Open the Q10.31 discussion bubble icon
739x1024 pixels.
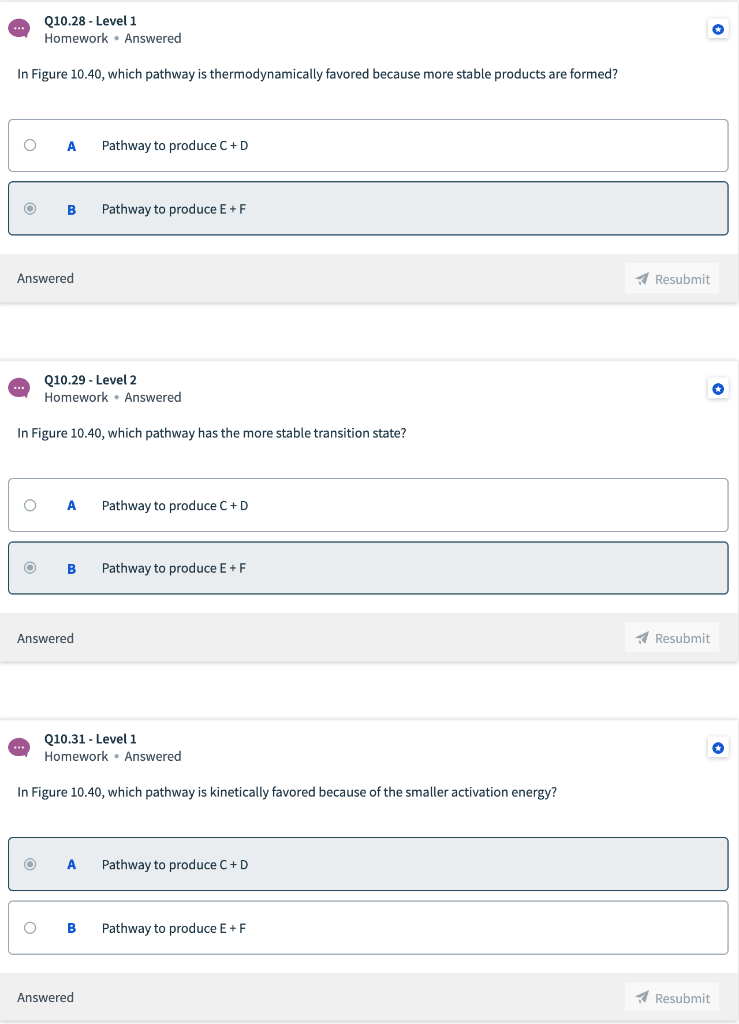pyautogui.click(x=19, y=747)
